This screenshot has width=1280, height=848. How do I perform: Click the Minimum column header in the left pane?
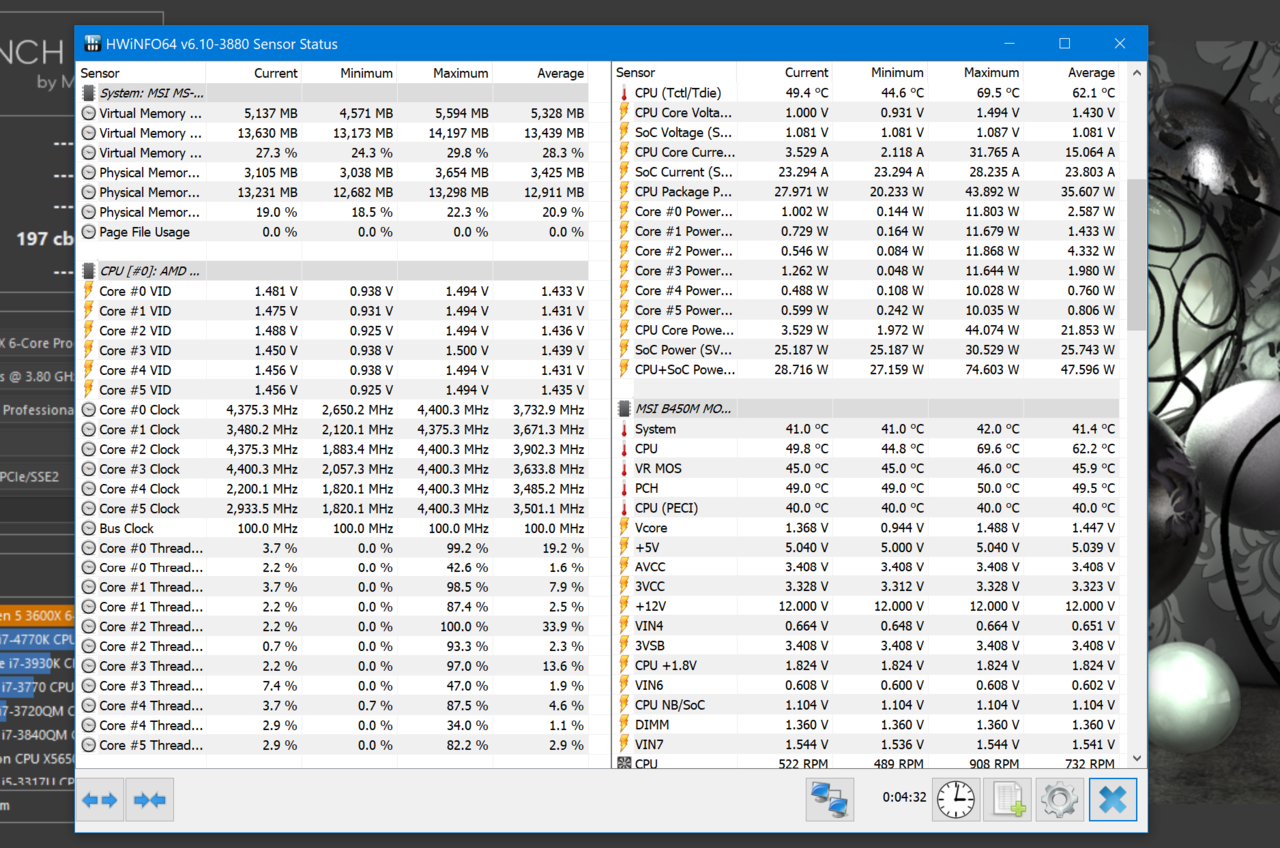349,73
